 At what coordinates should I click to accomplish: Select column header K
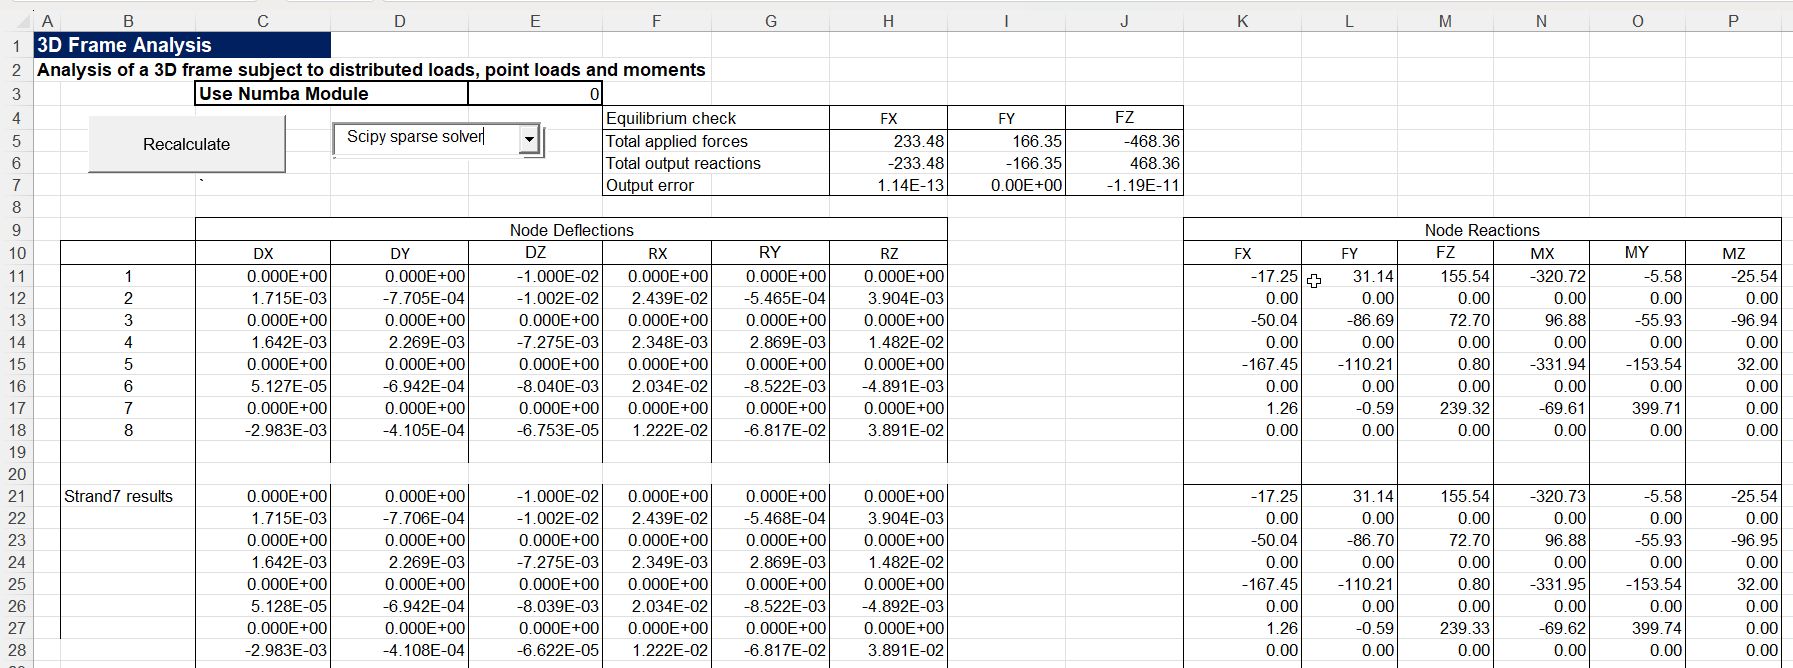click(x=1241, y=21)
